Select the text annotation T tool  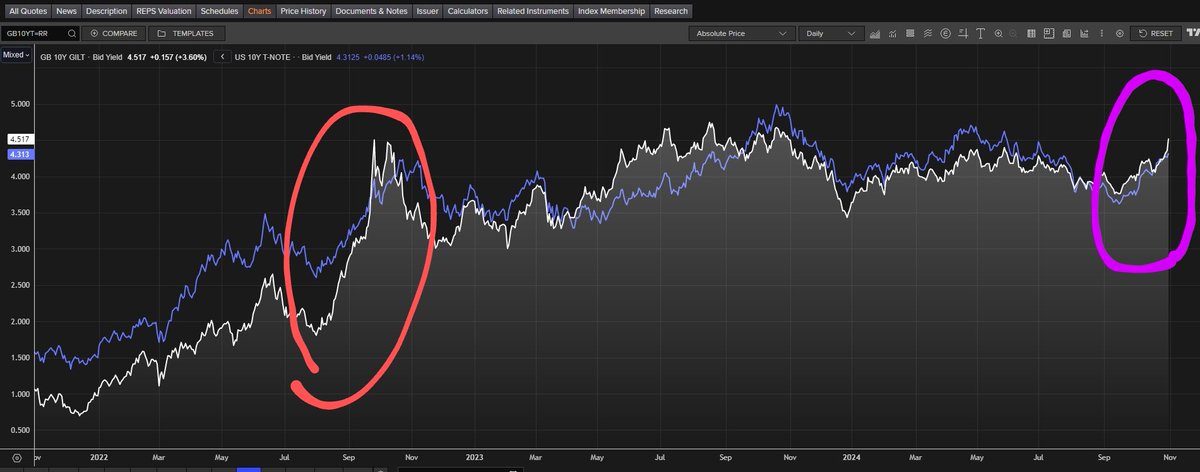981,33
